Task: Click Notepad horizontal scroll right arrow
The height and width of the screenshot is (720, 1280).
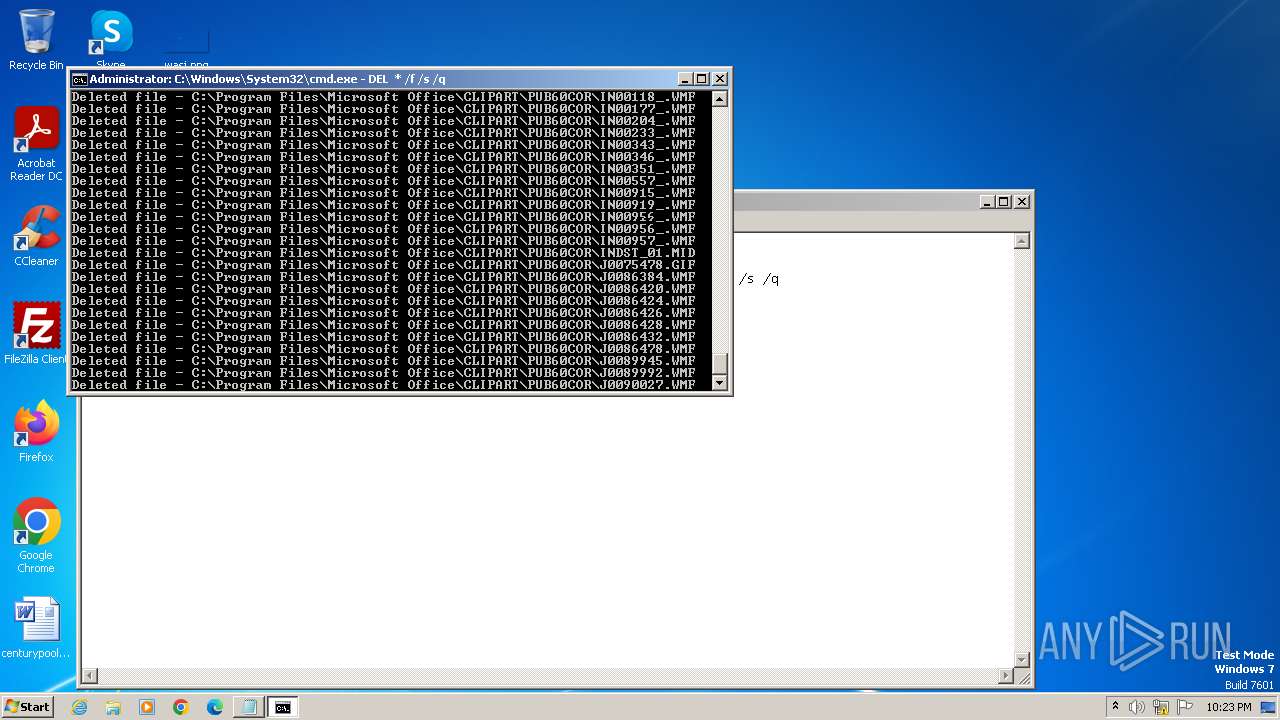Action: pyautogui.click(x=1005, y=677)
